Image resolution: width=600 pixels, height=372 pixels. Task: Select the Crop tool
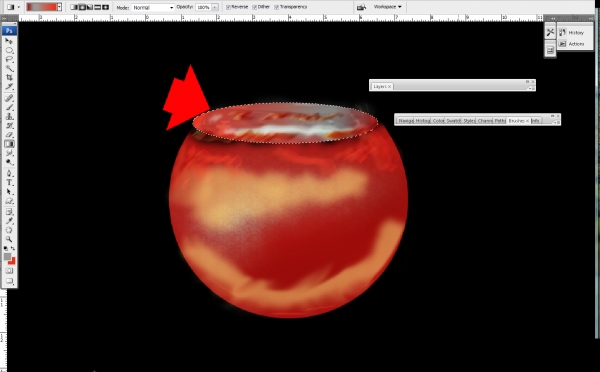[x=9, y=78]
